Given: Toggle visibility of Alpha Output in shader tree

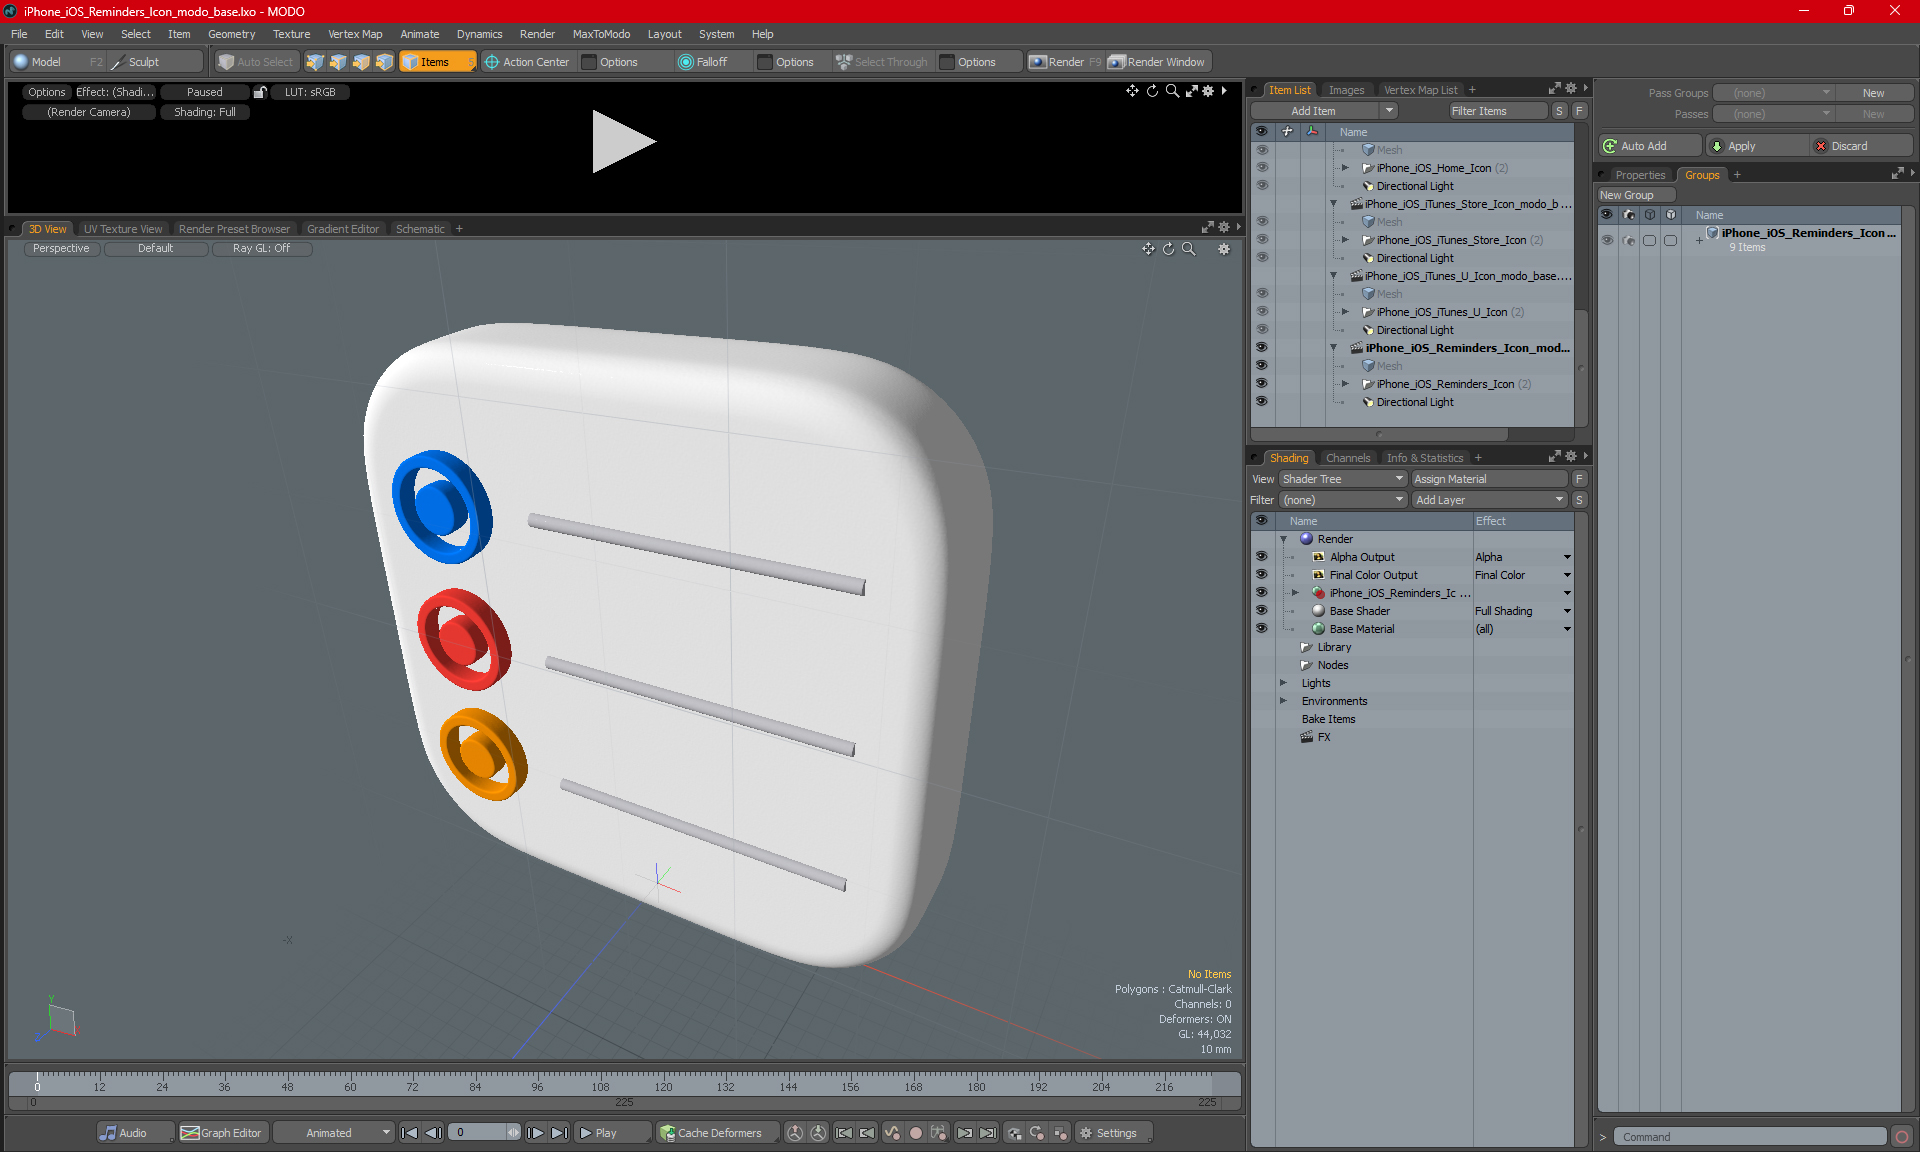Looking at the screenshot, I should 1261,557.
